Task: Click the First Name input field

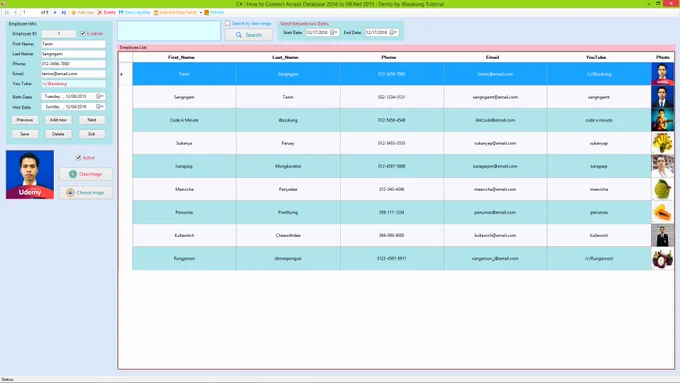Action: pyautogui.click(x=73, y=44)
